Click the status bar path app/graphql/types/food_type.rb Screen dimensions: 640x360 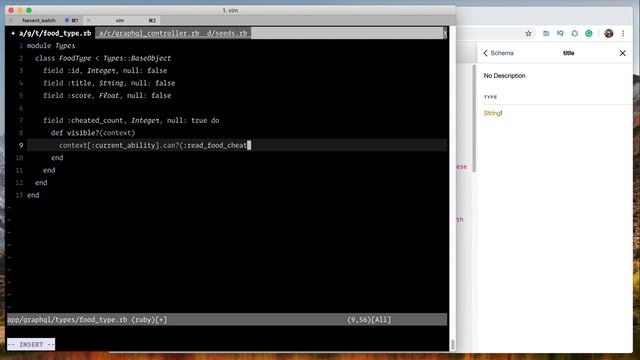(x=67, y=320)
